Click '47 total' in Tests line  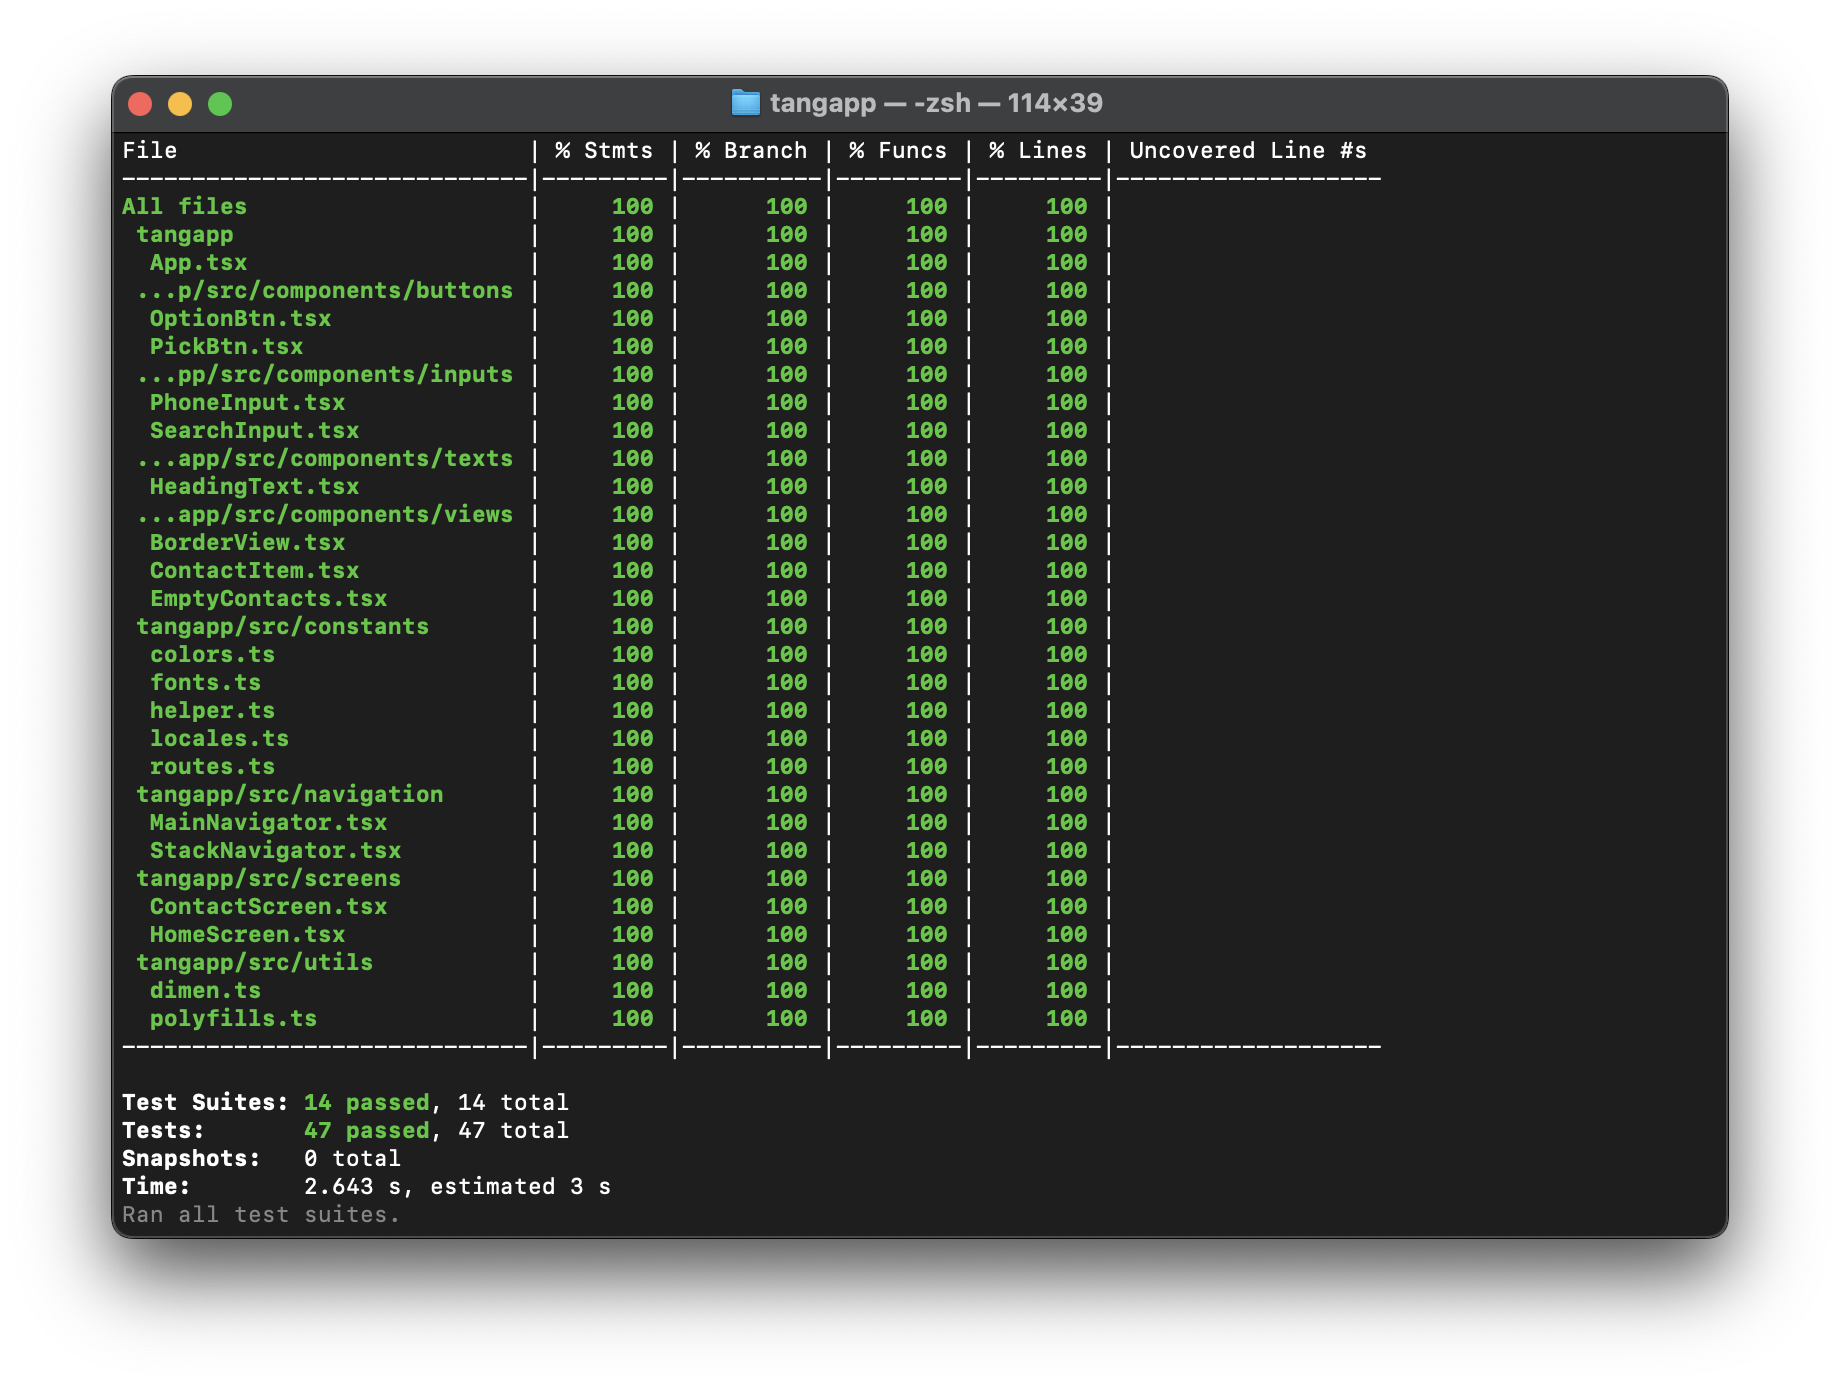[x=514, y=1131]
